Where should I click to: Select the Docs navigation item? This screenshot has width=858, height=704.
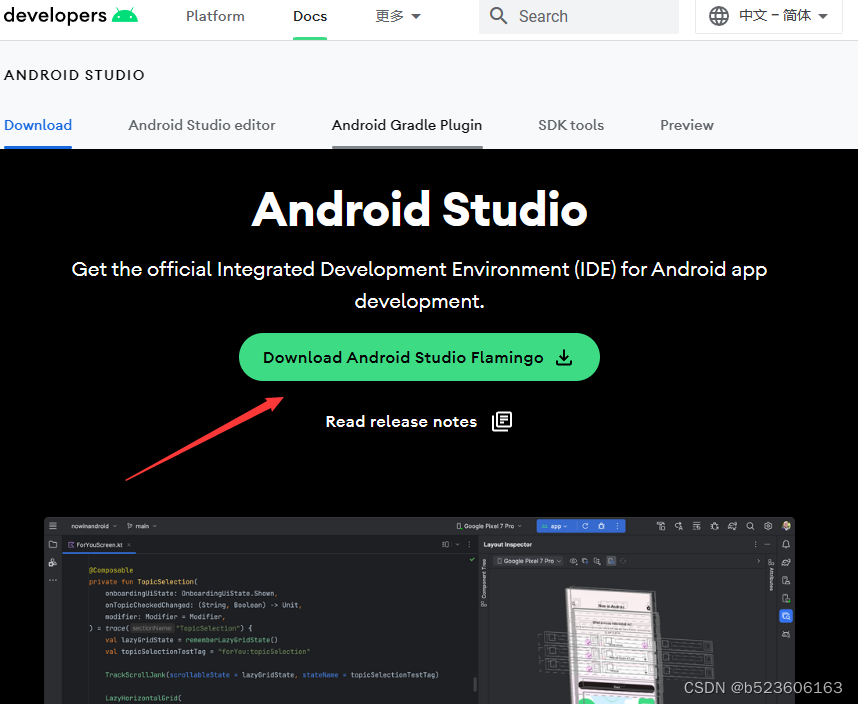point(310,16)
